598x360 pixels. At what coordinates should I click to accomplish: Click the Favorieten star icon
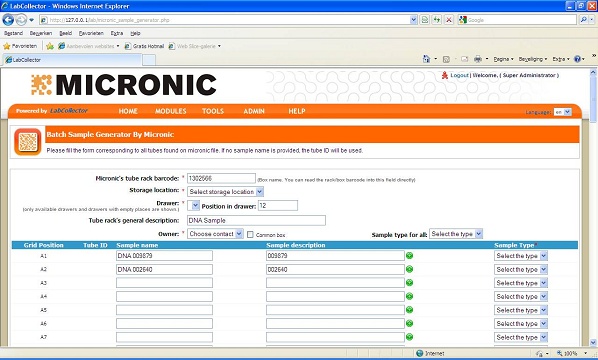tap(6, 46)
